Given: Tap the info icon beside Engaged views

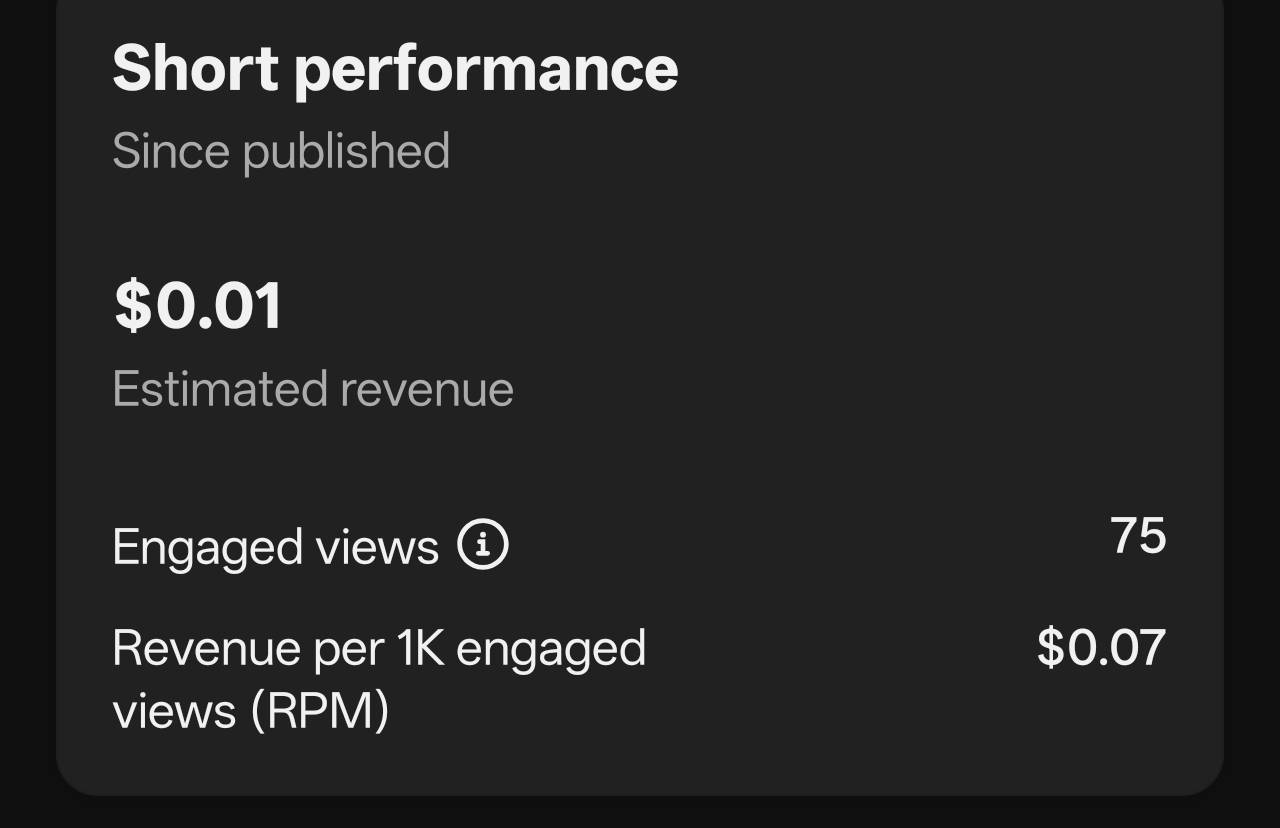Looking at the screenshot, I should [x=483, y=545].
